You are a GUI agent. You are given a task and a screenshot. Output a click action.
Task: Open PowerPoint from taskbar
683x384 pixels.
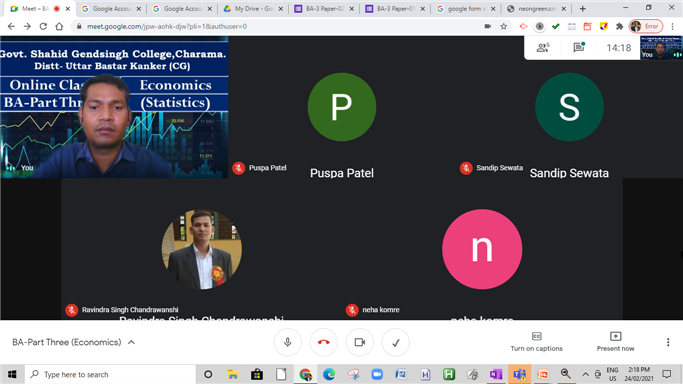pyautogui.click(x=543, y=374)
